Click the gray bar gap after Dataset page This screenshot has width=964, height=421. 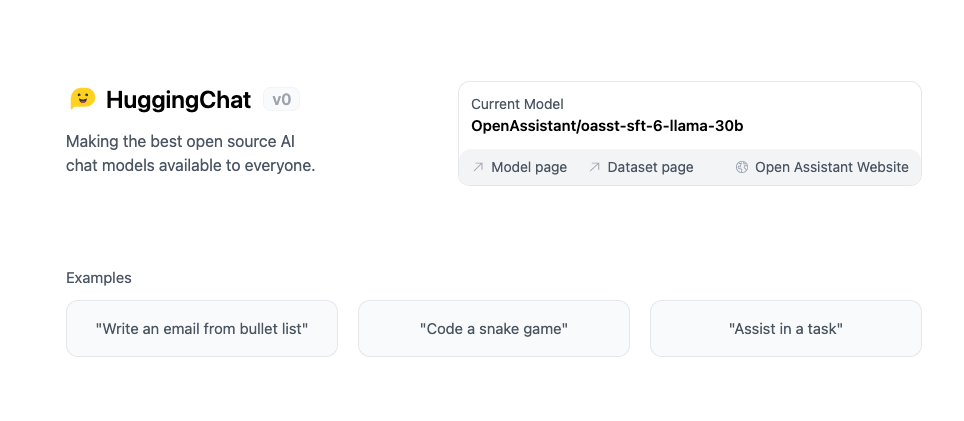(x=714, y=167)
